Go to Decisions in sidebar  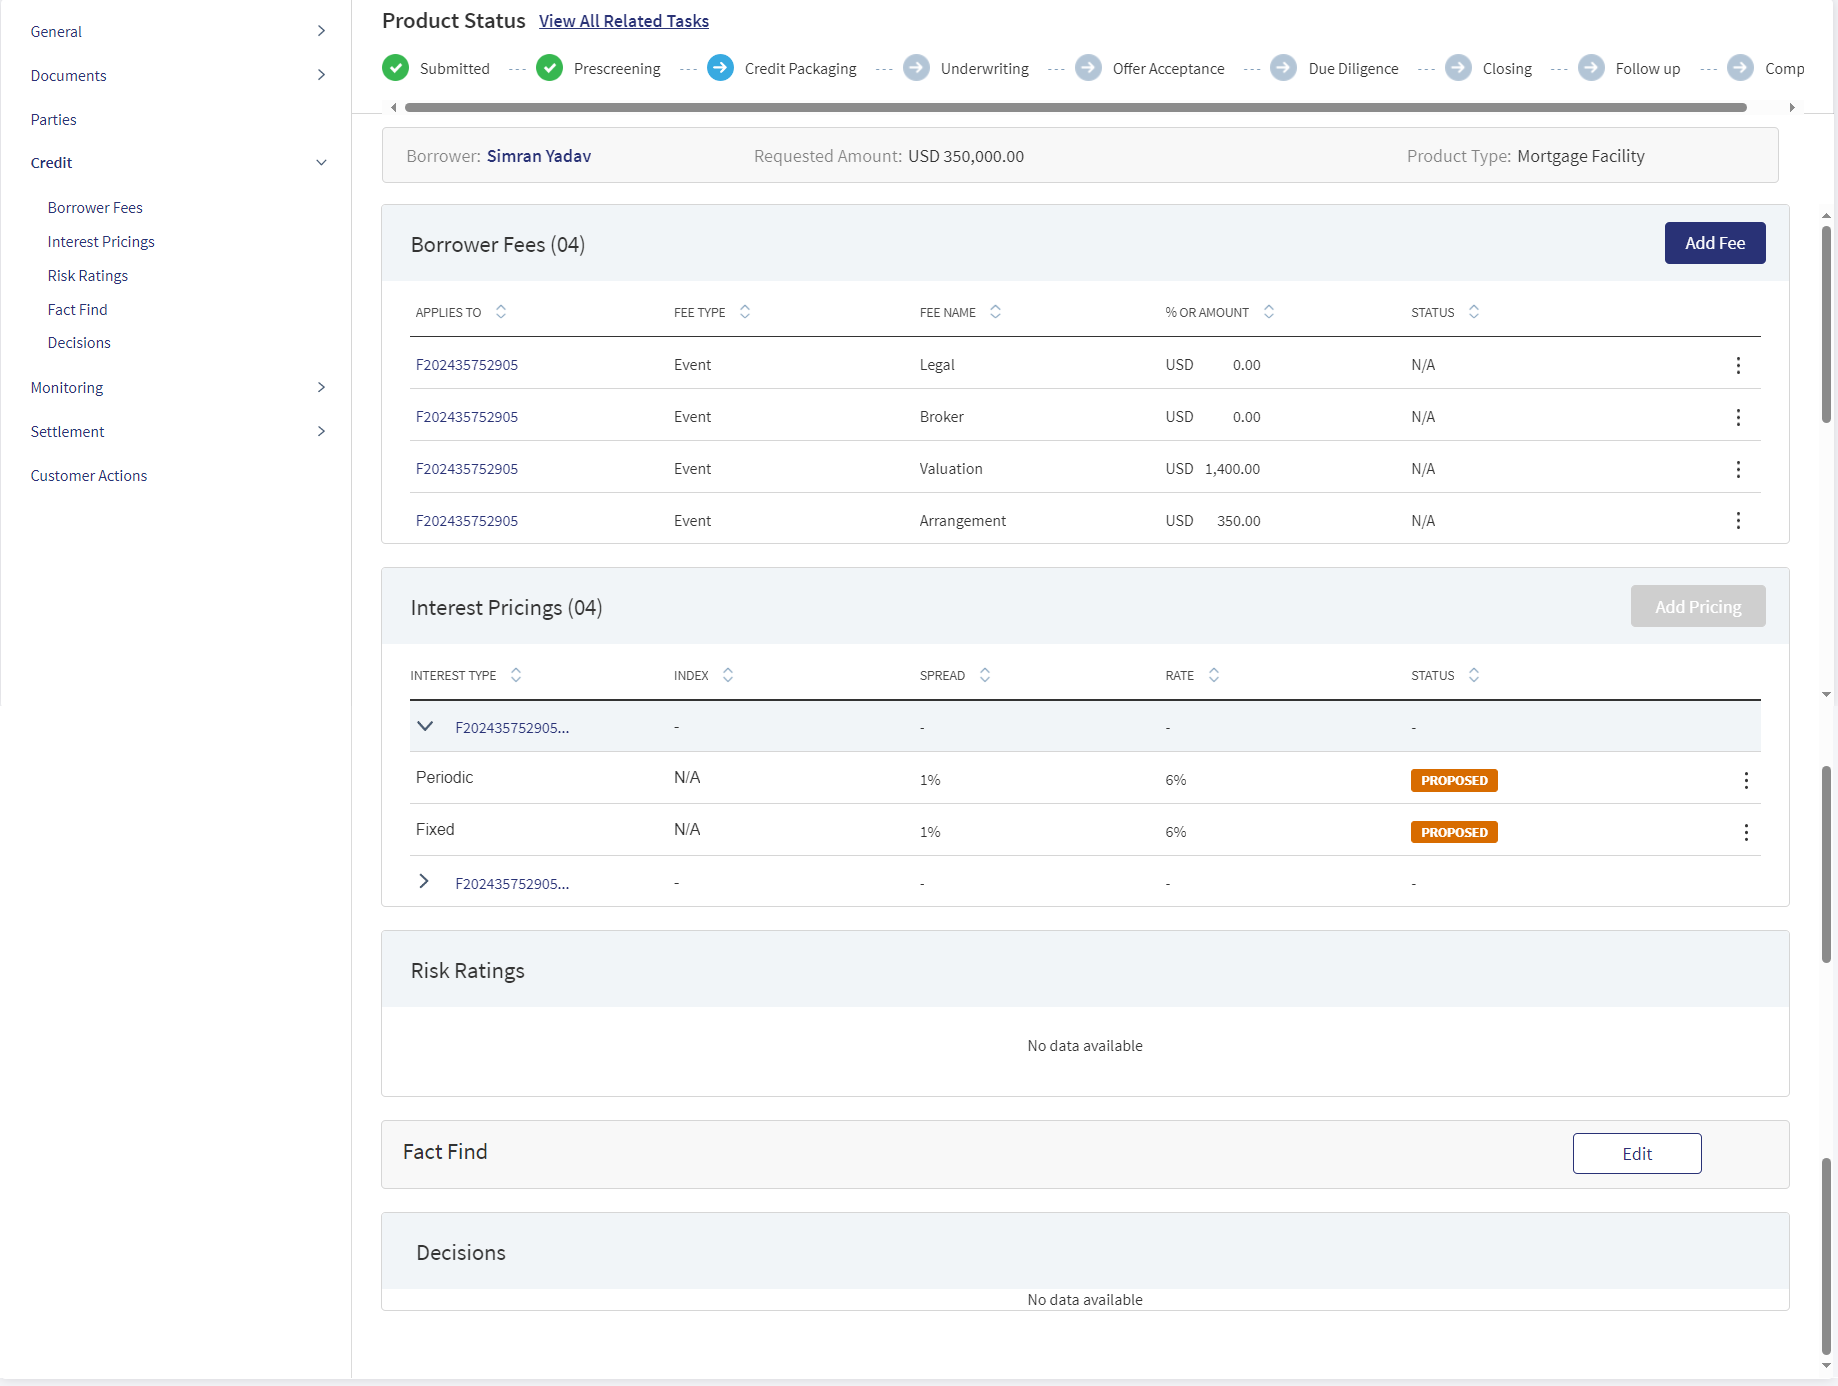(79, 343)
